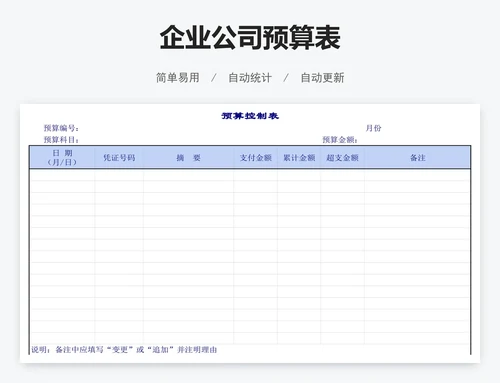
Task: Open the budget table preview thumbnail
Action: pyautogui.click(x=250, y=233)
